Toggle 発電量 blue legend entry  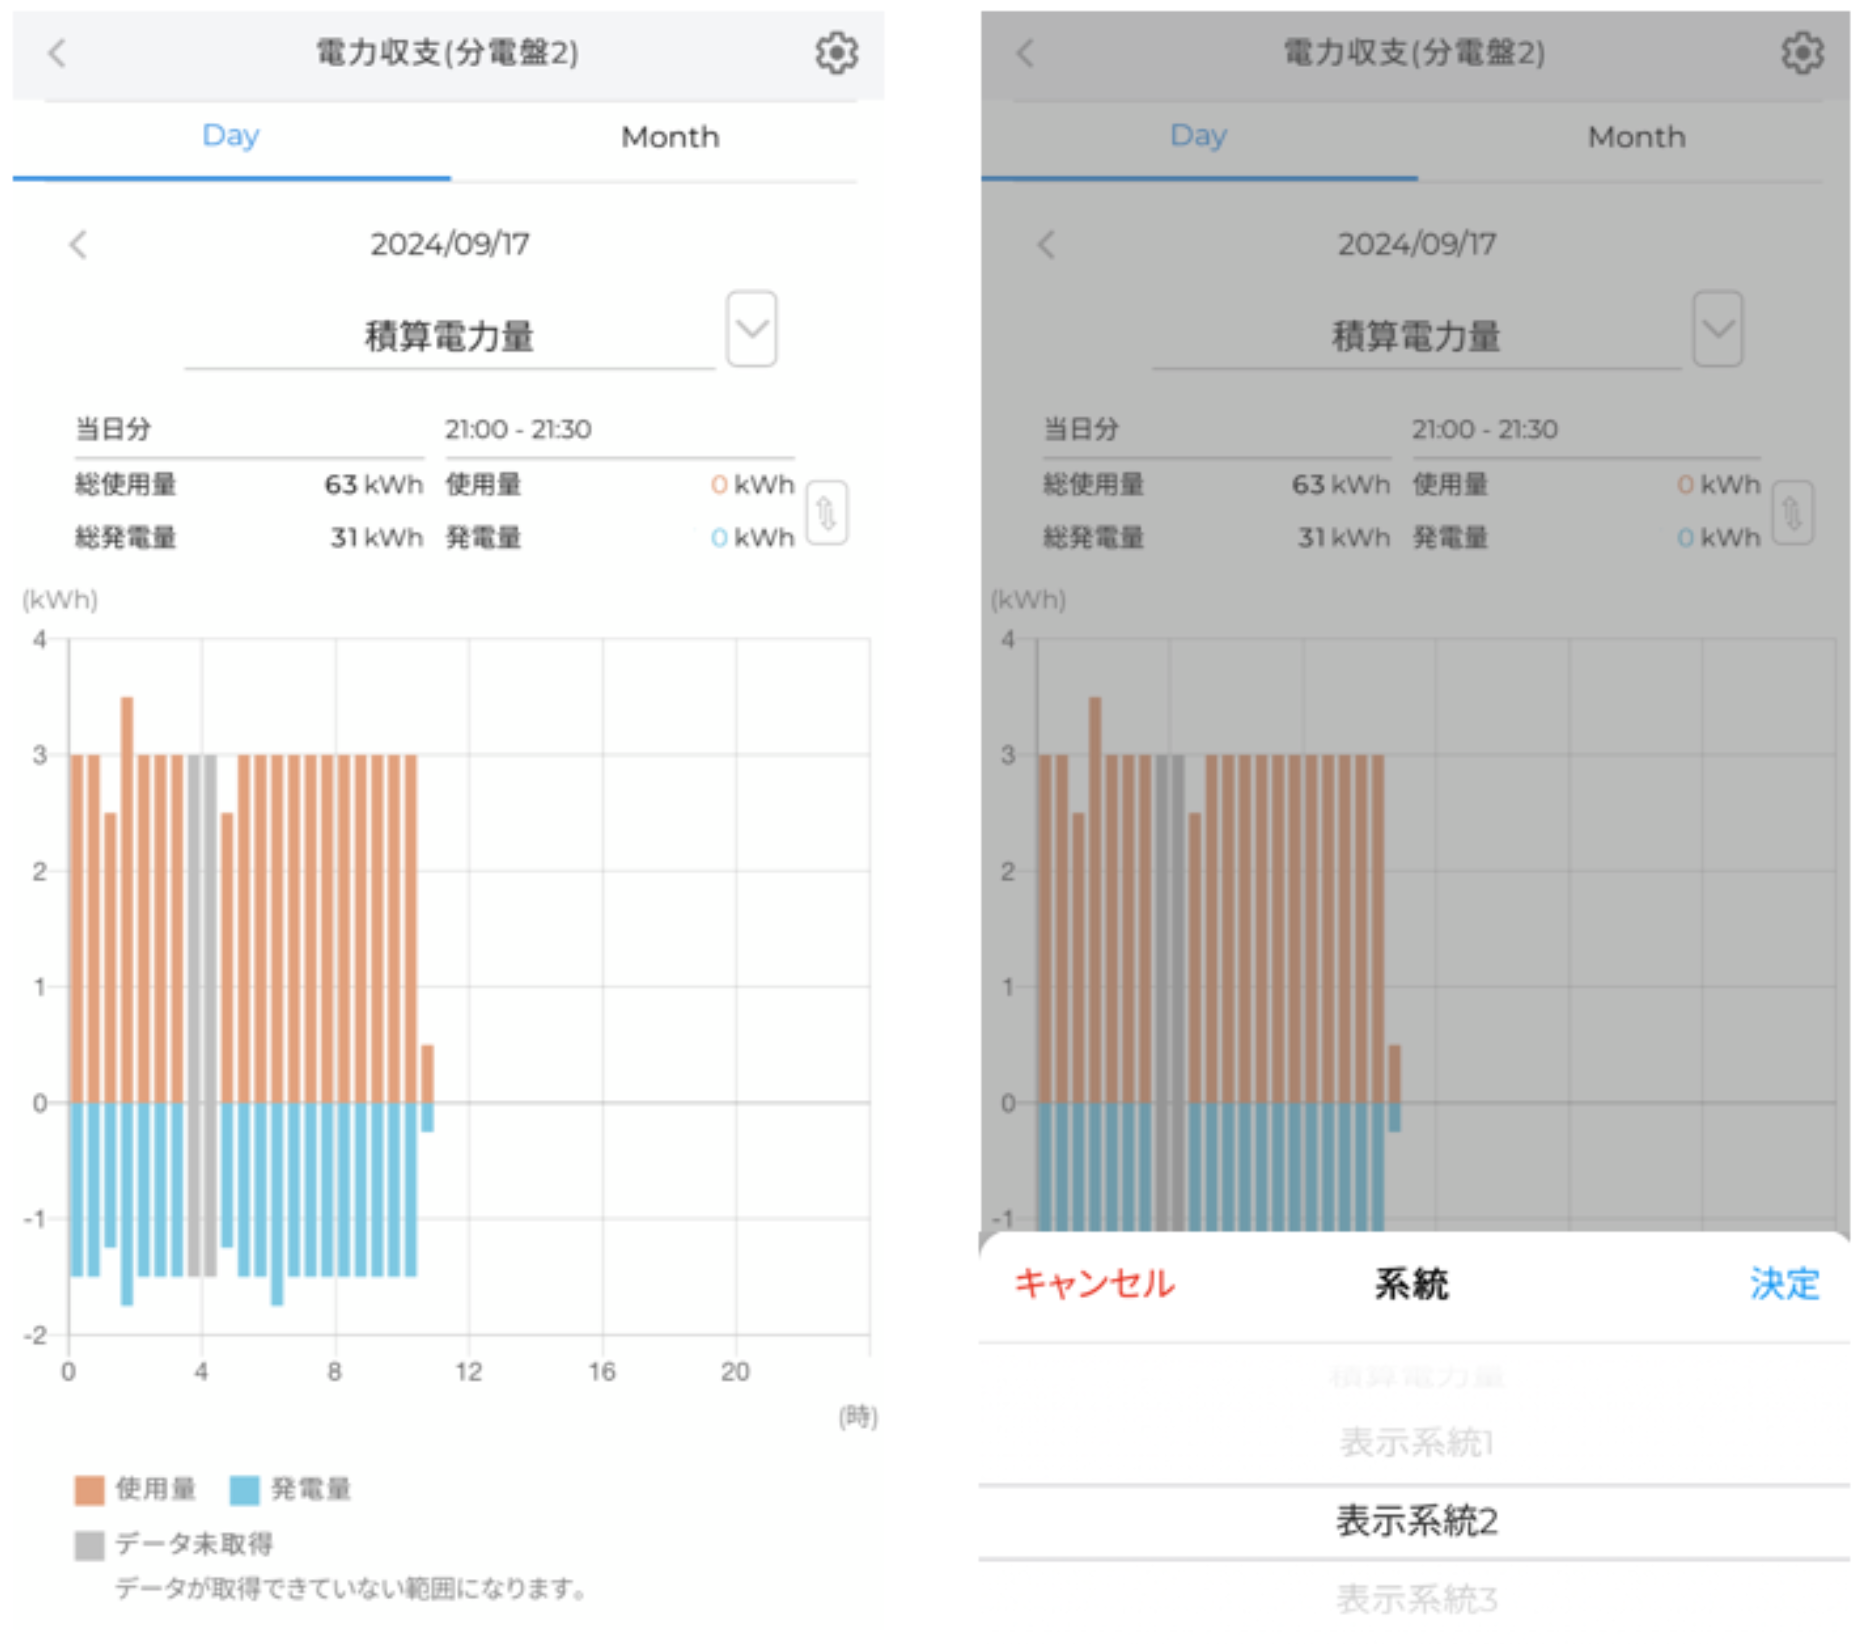[291, 1489]
